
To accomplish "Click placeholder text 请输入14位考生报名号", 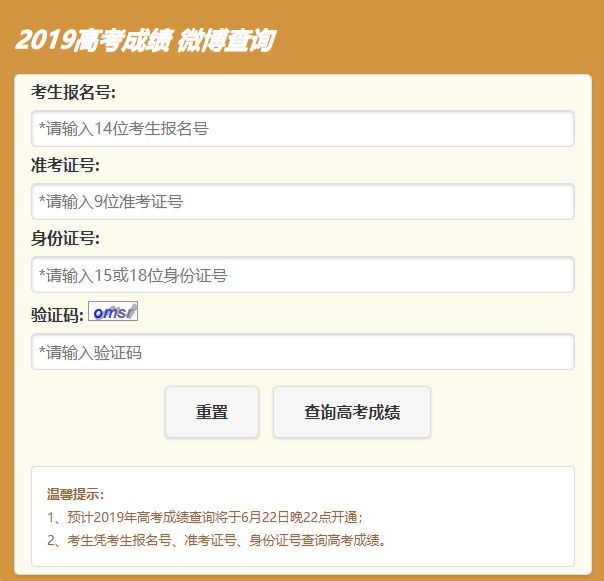I will 124,128.
